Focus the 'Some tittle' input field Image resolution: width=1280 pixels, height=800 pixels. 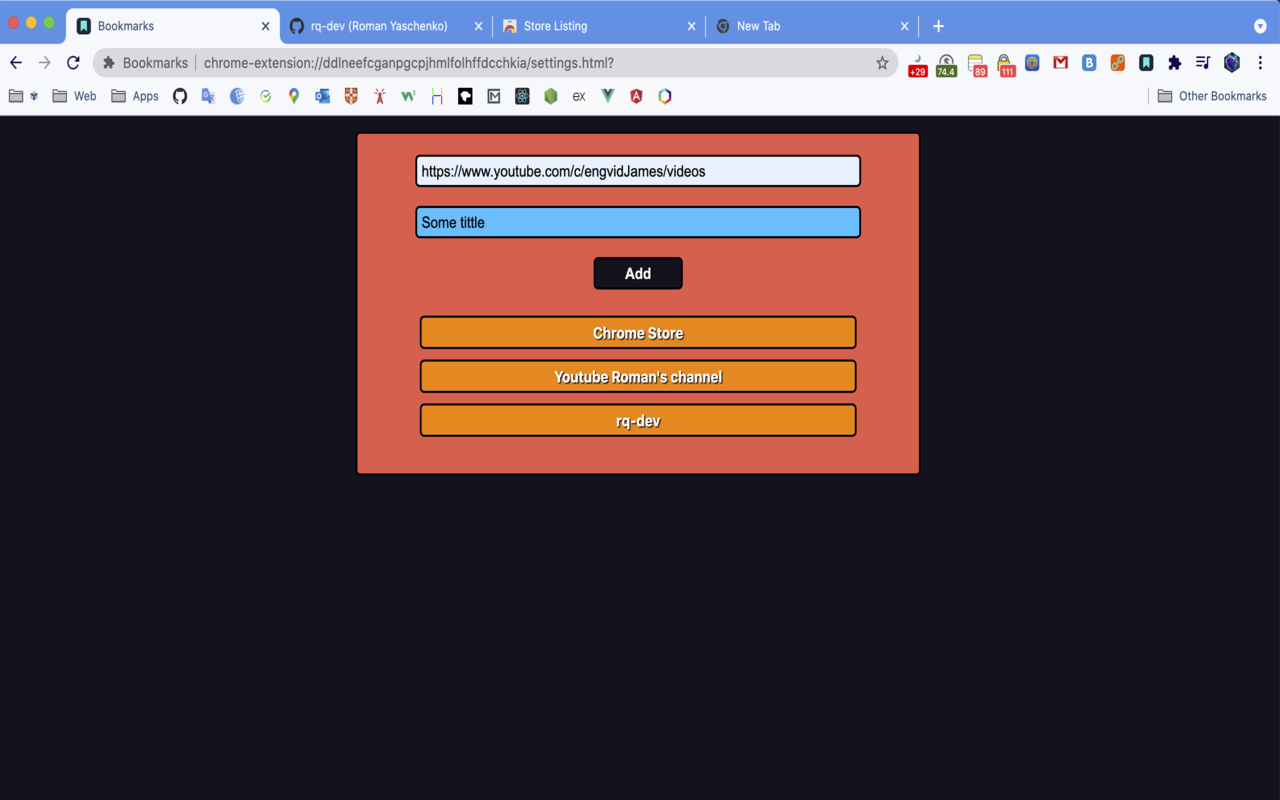638,222
